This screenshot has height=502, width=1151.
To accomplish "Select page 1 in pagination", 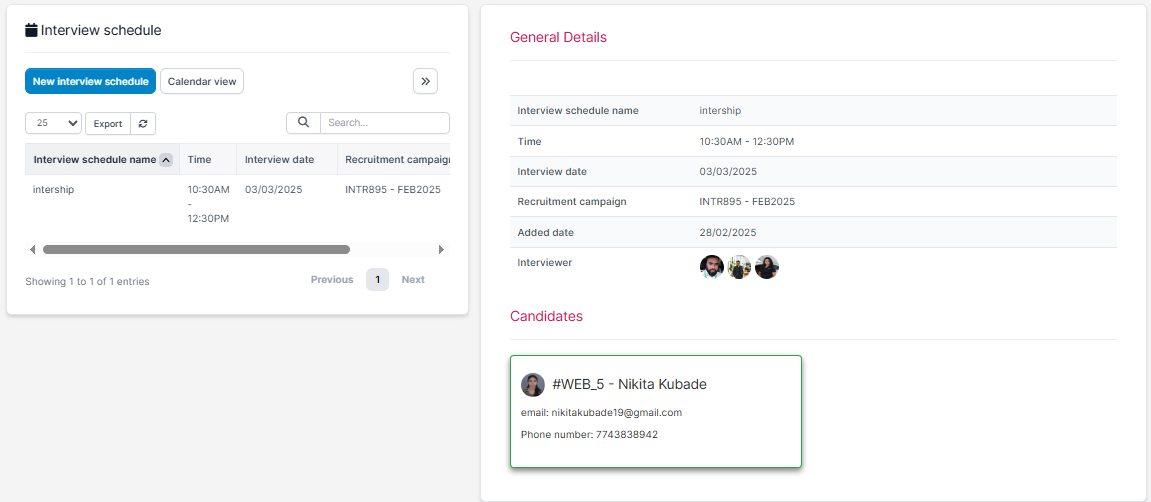I will click(377, 280).
